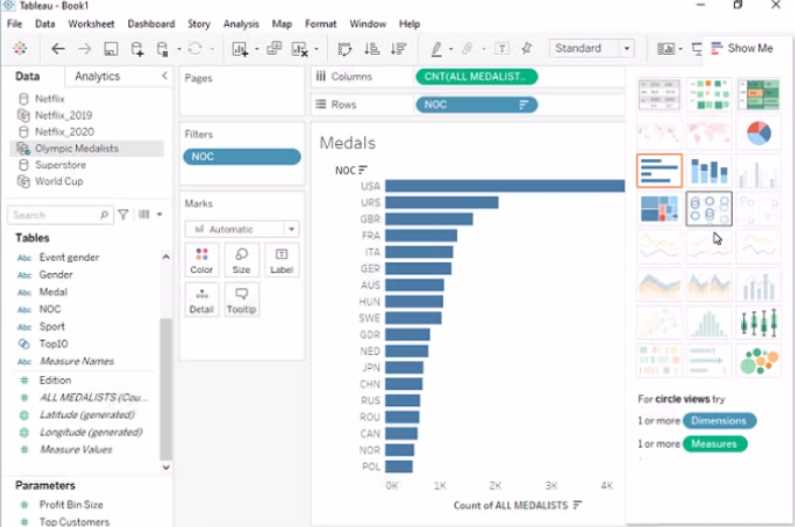795x527 pixels.
Task: Toggle the Show Me panel
Action: click(x=740, y=48)
